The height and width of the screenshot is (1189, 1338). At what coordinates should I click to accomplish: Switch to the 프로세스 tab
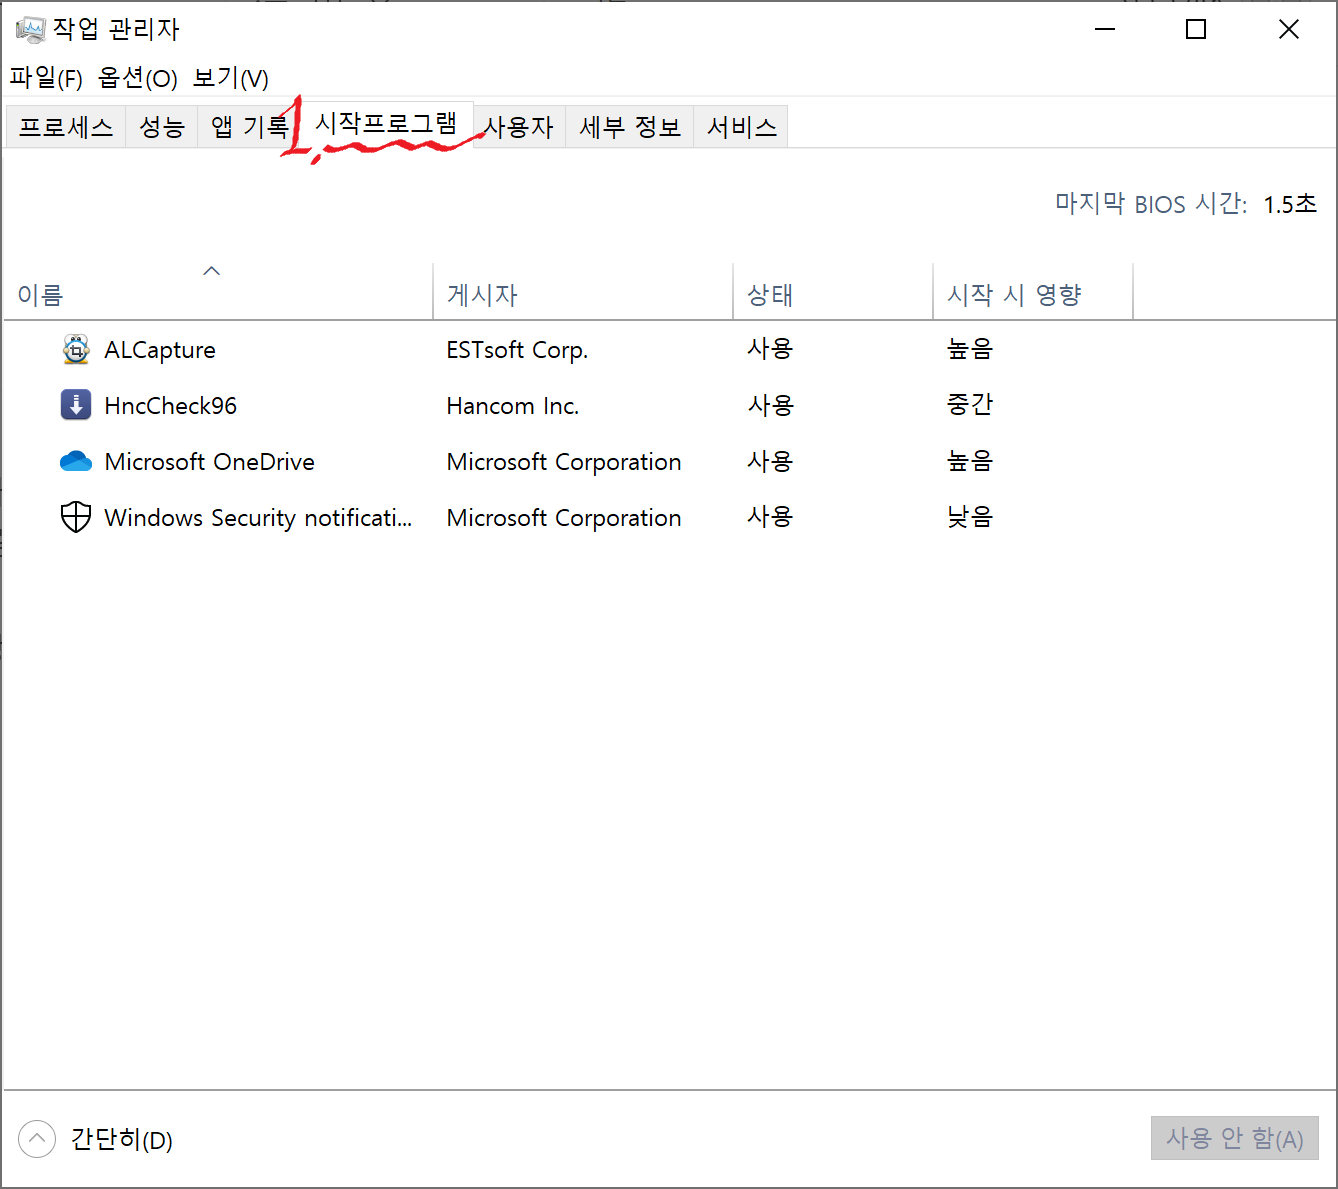66,127
